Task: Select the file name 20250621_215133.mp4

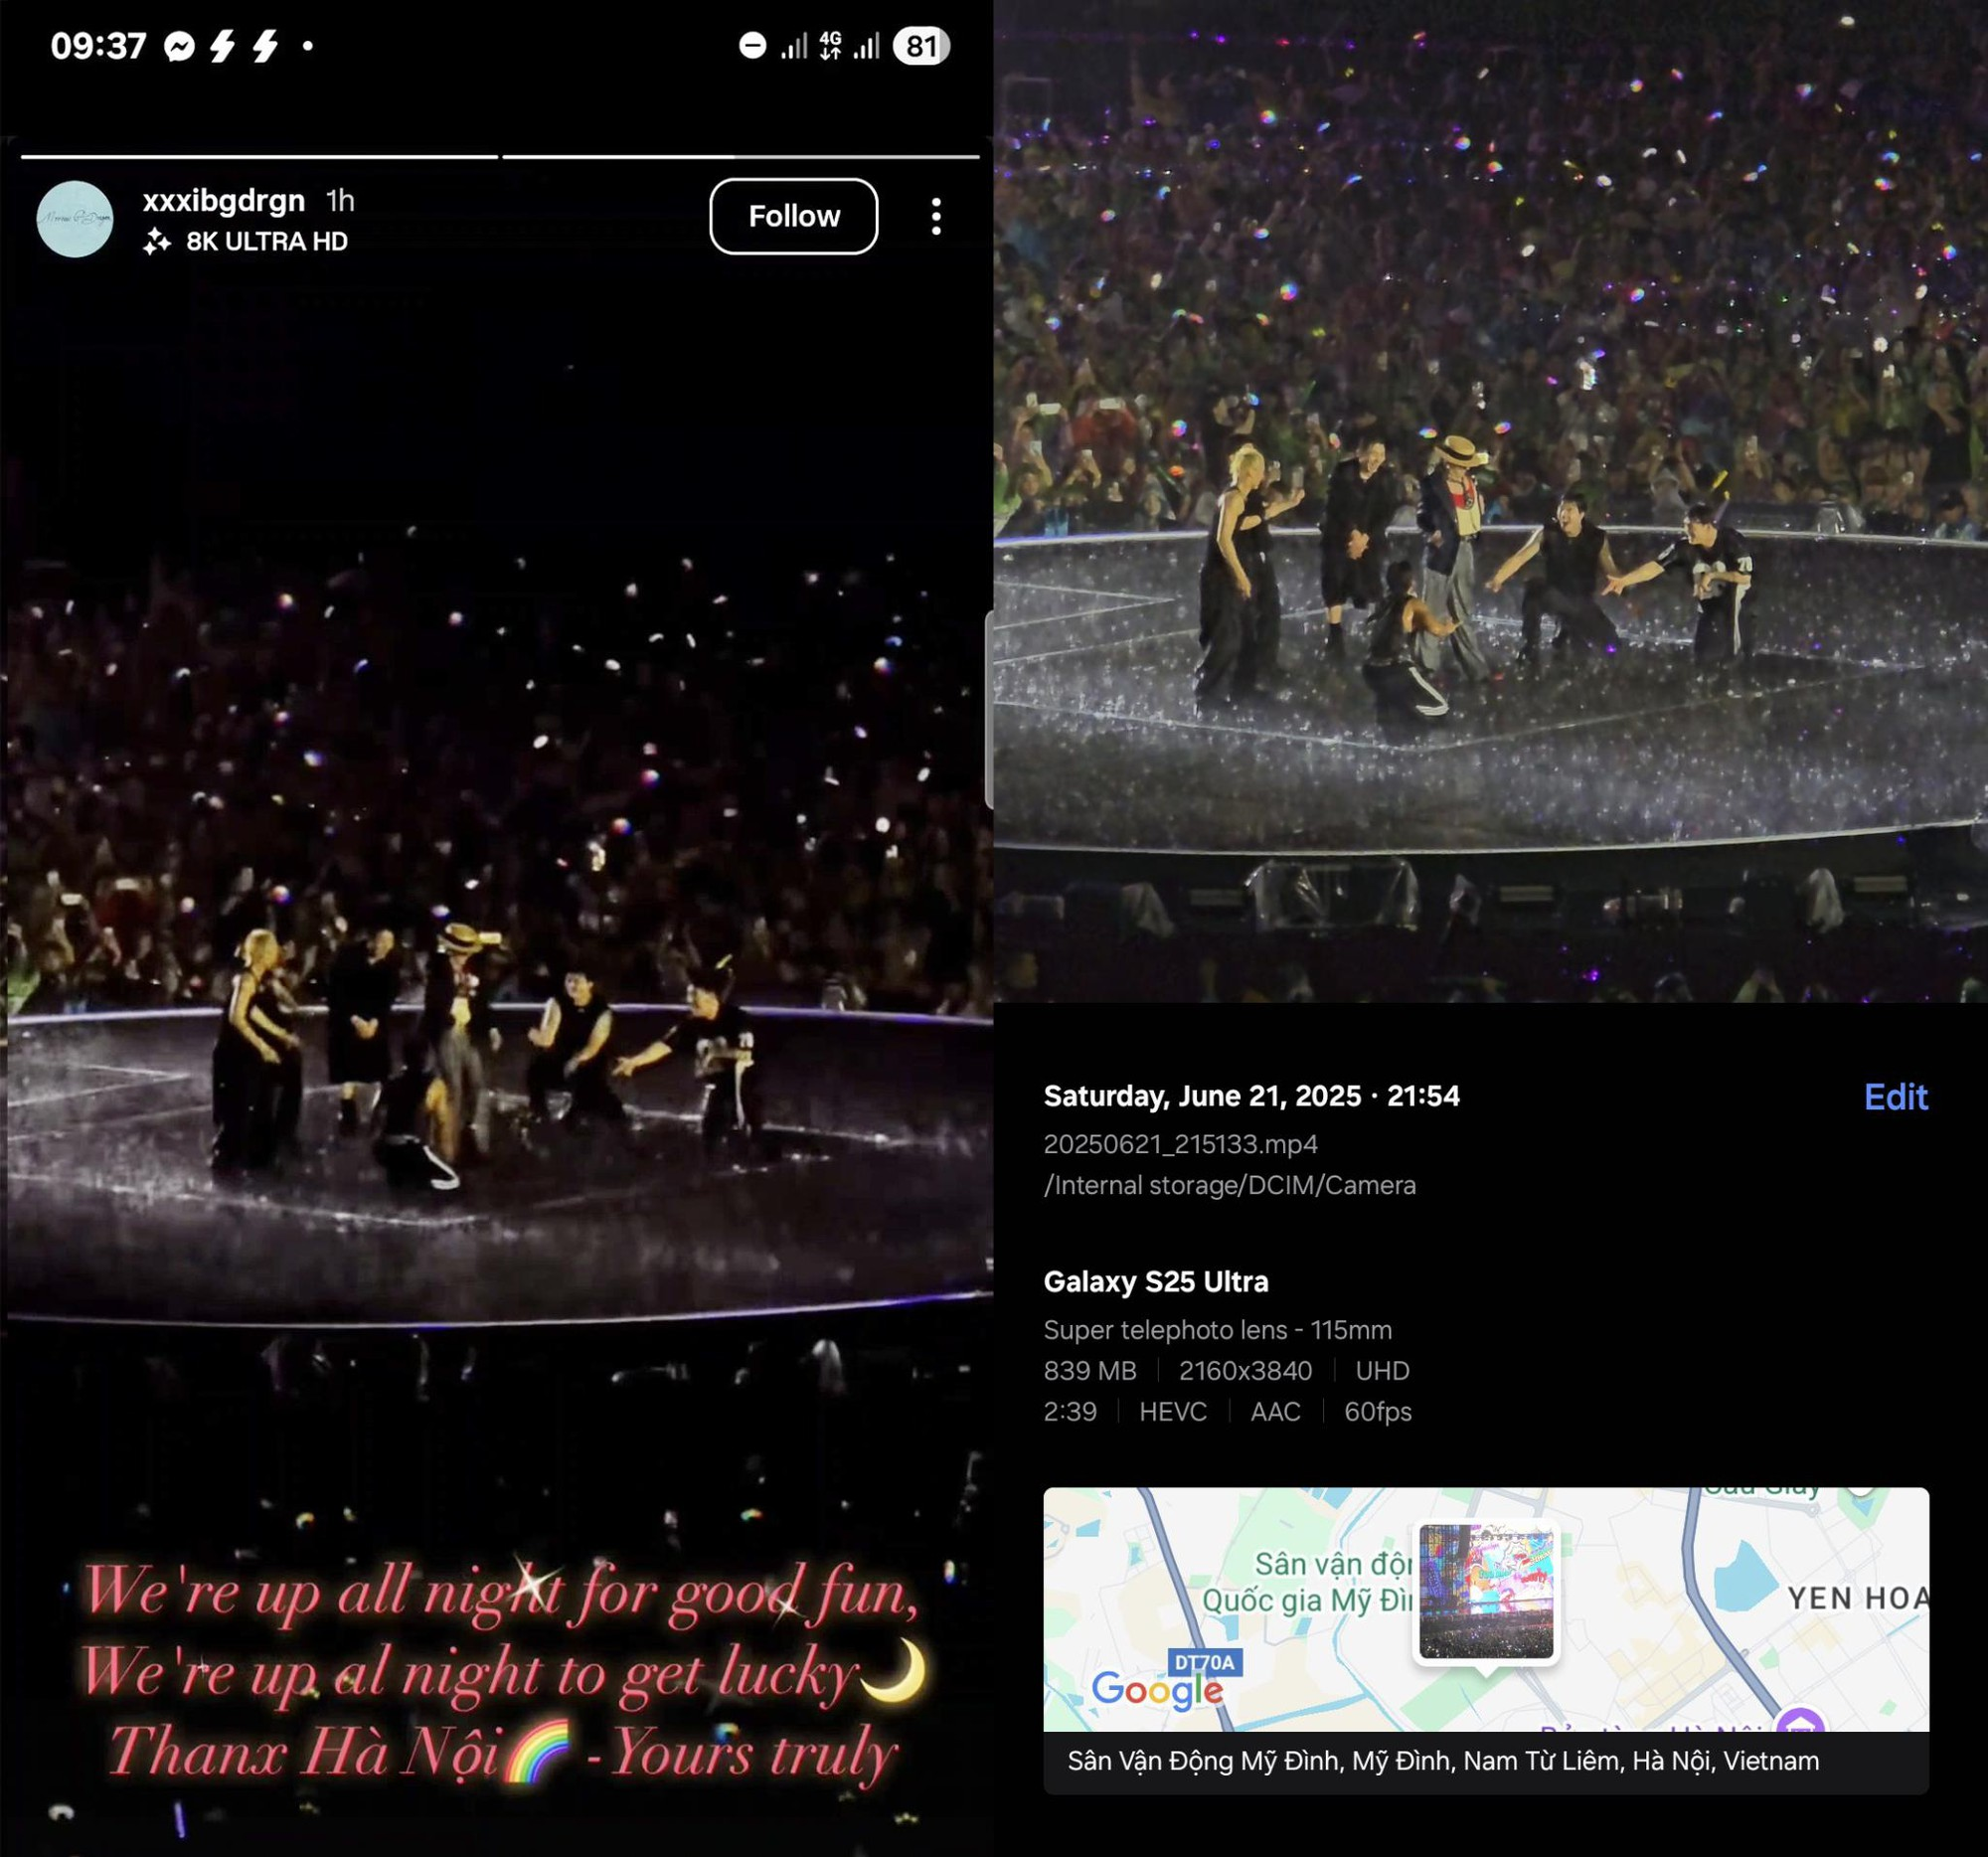Action: click(x=1180, y=1144)
